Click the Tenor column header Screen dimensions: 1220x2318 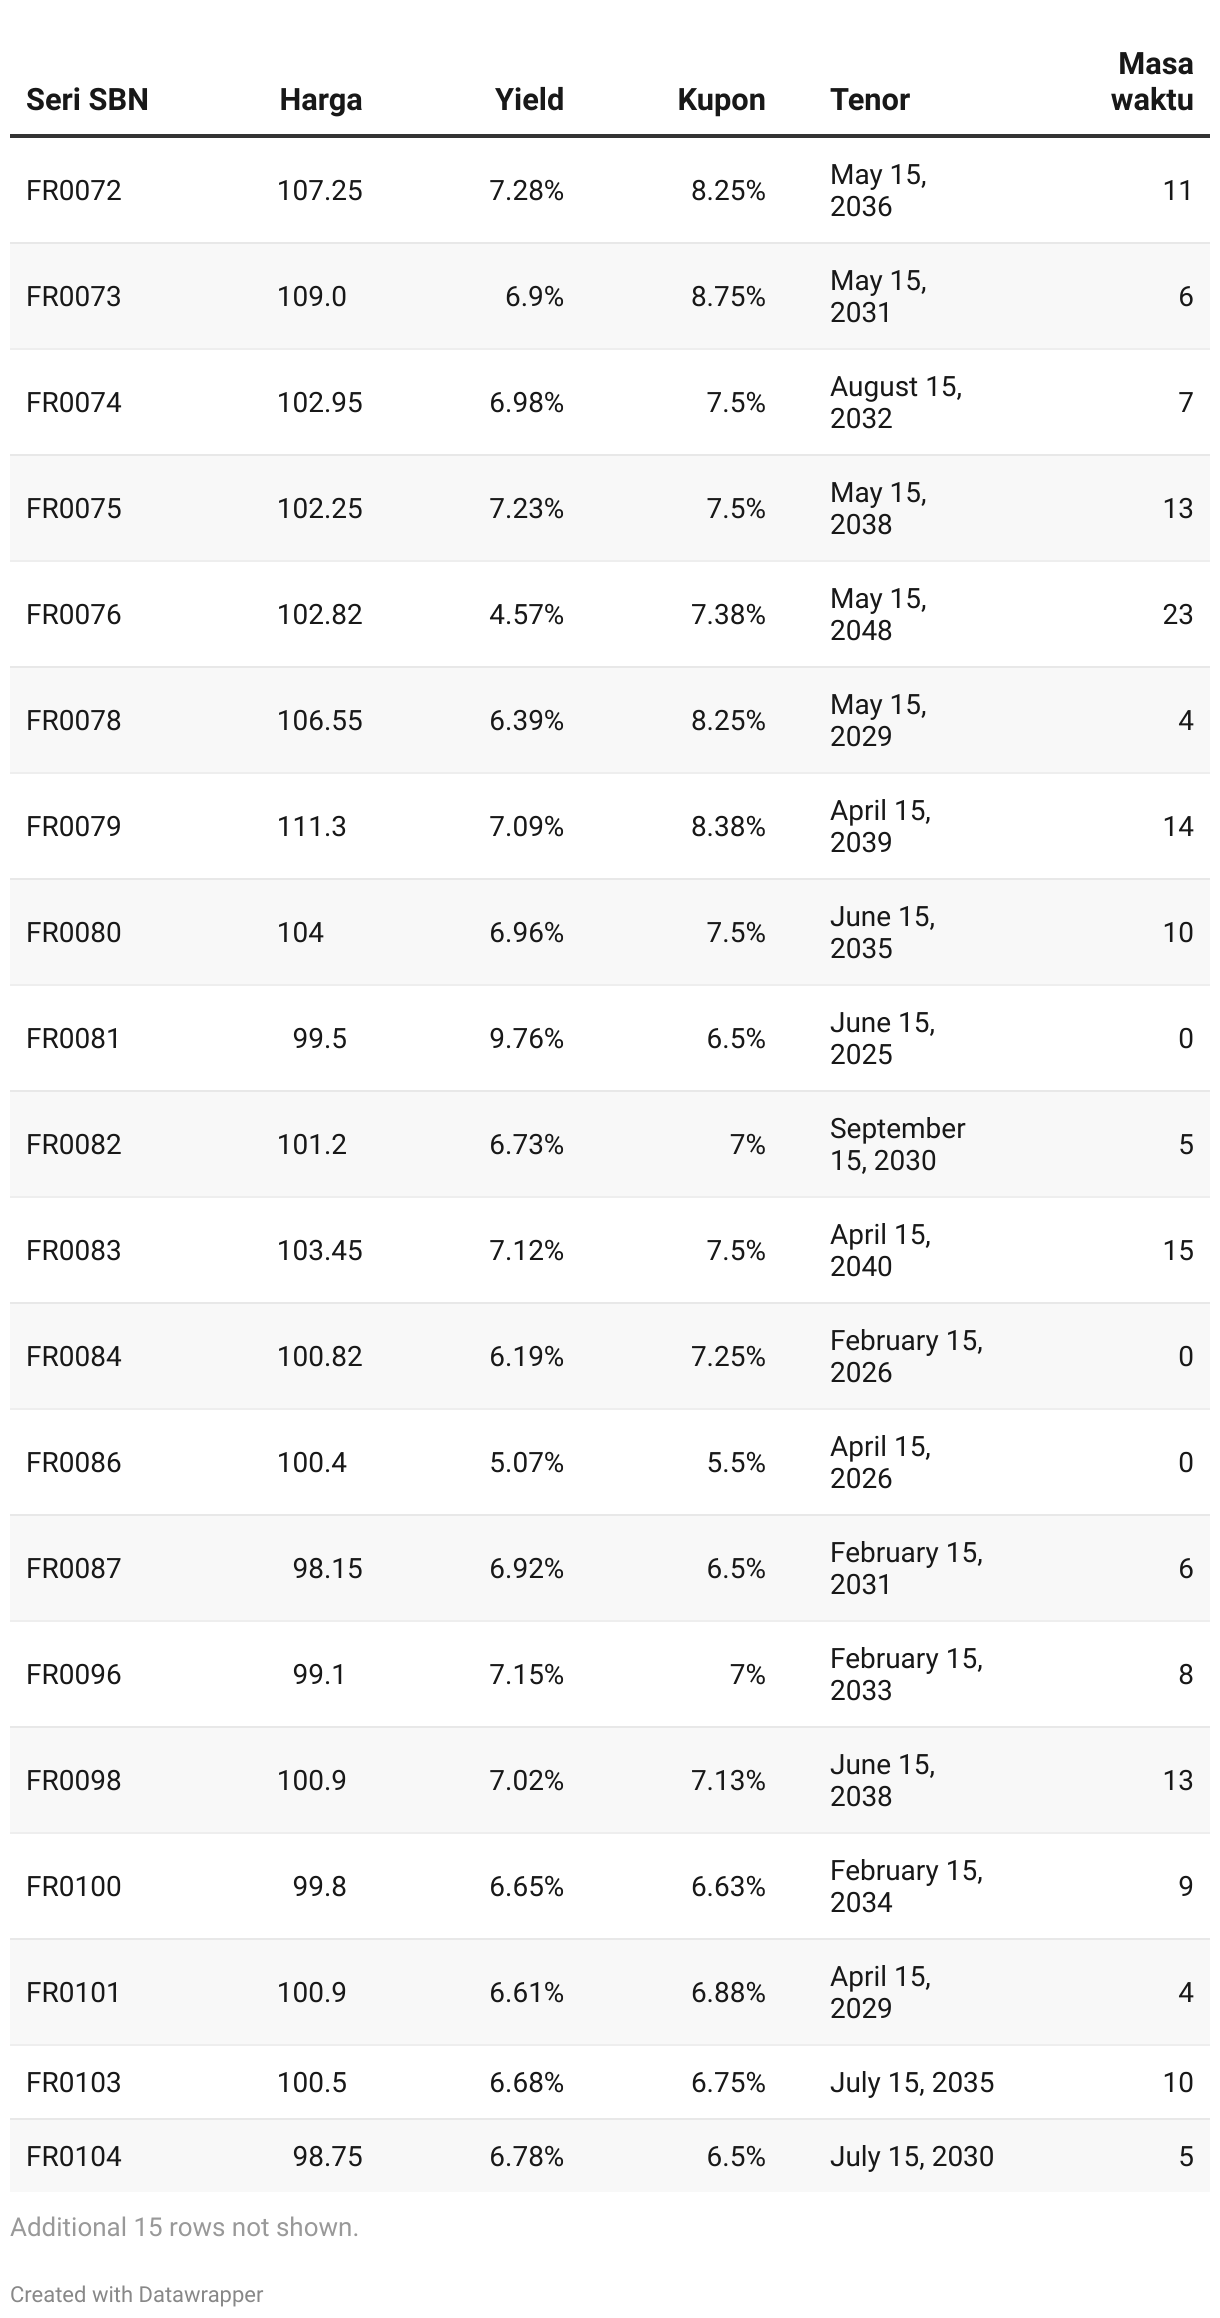point(870,100)
